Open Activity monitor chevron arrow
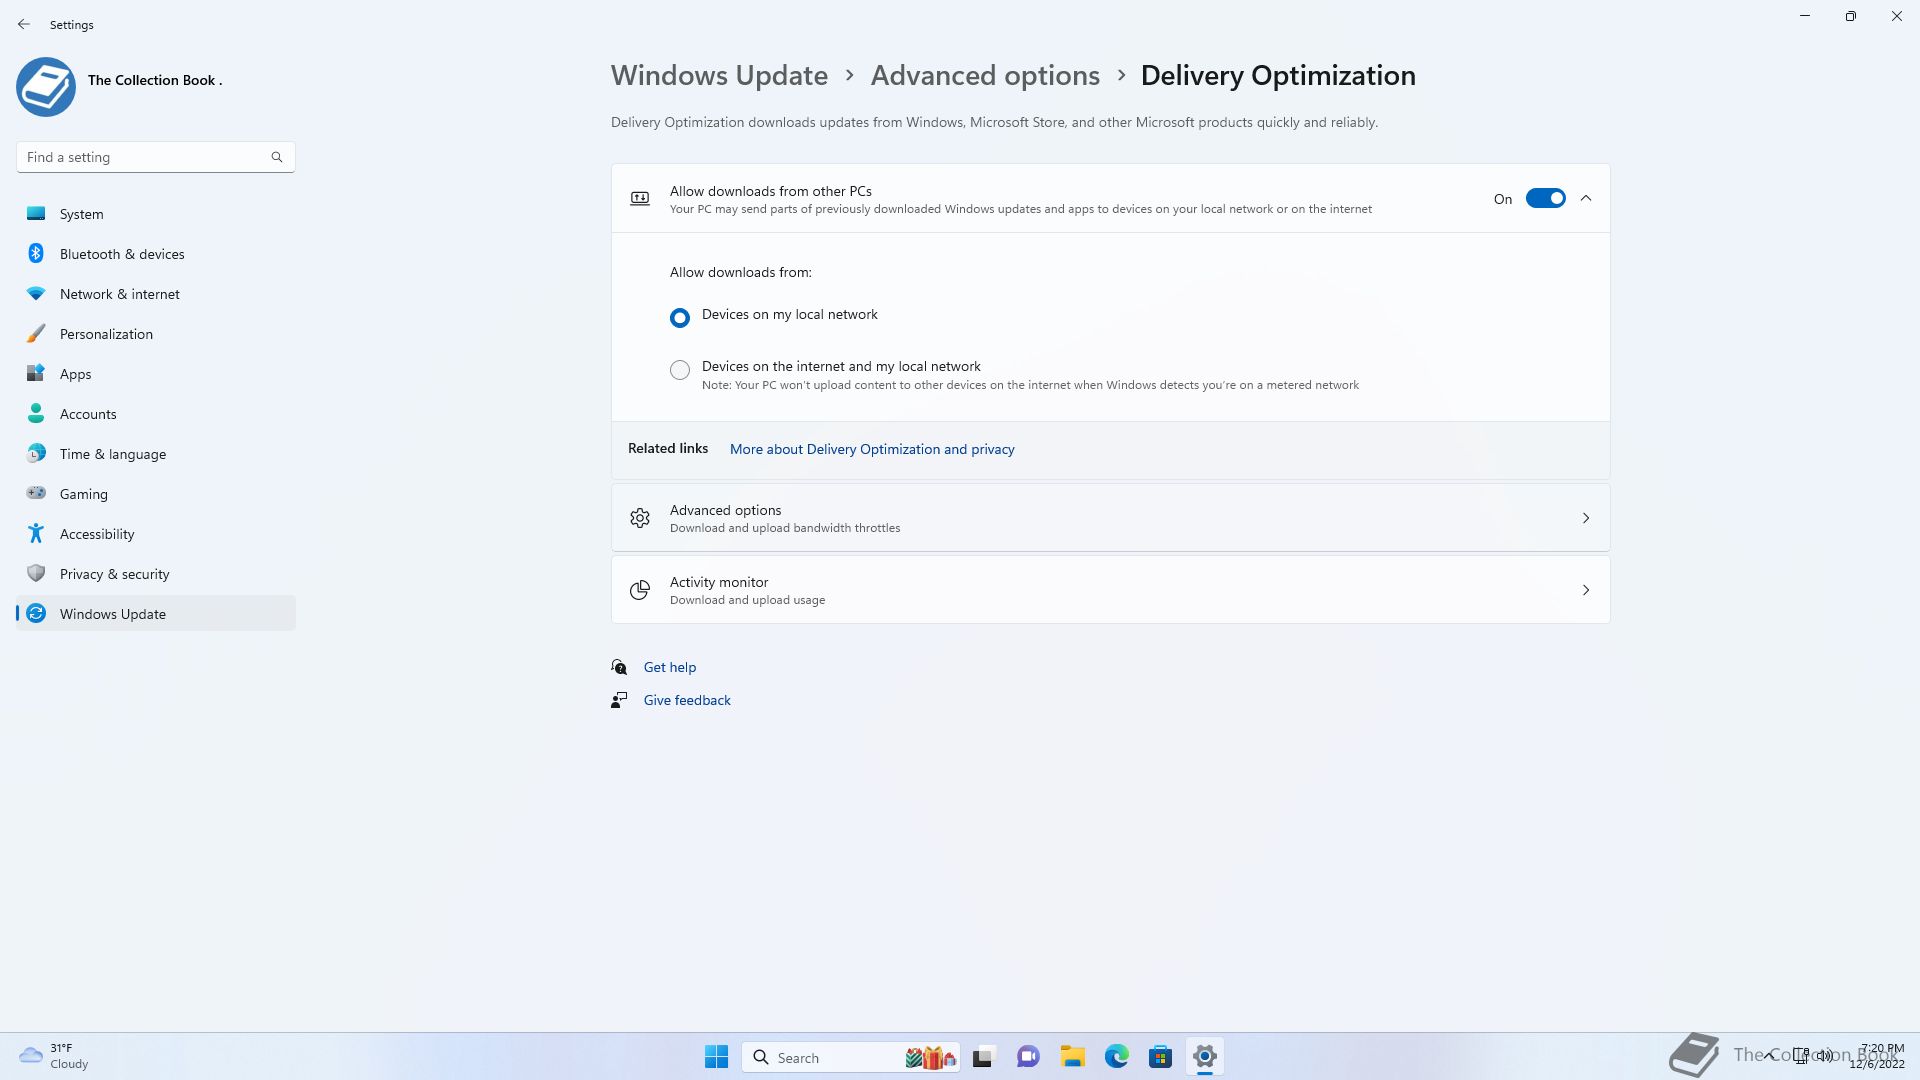 1586,590
